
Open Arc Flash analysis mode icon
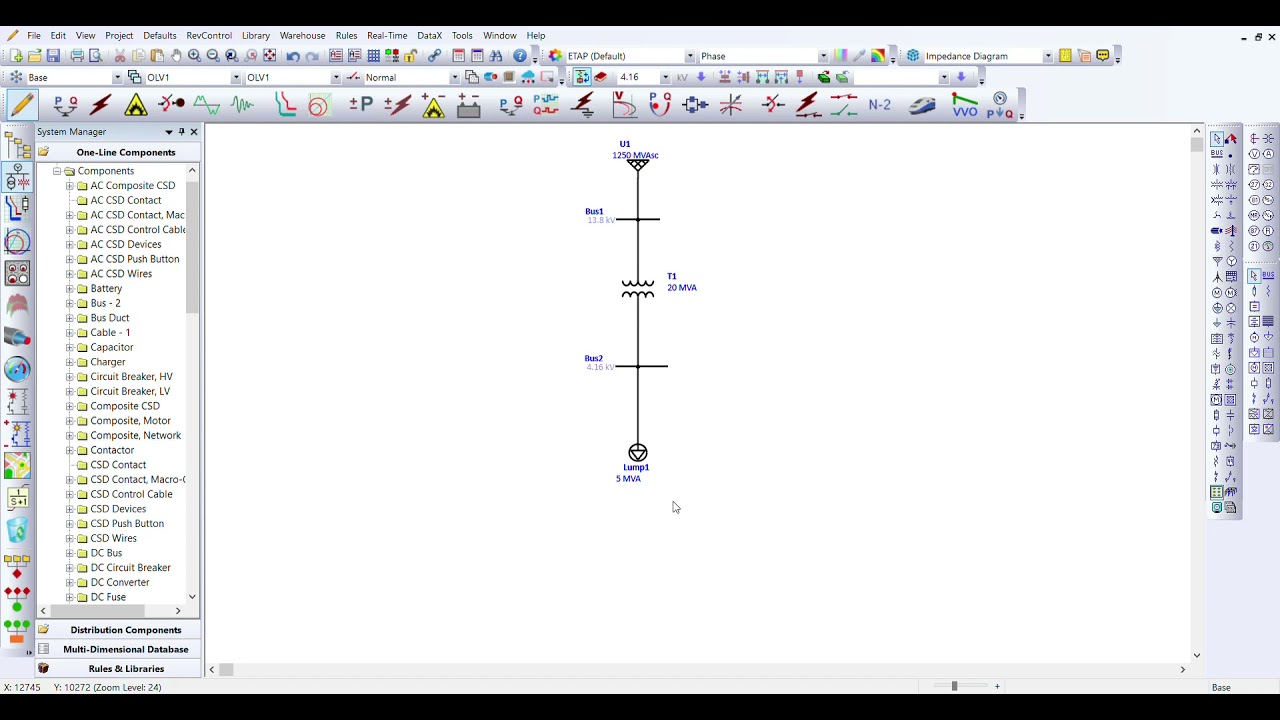136,105
